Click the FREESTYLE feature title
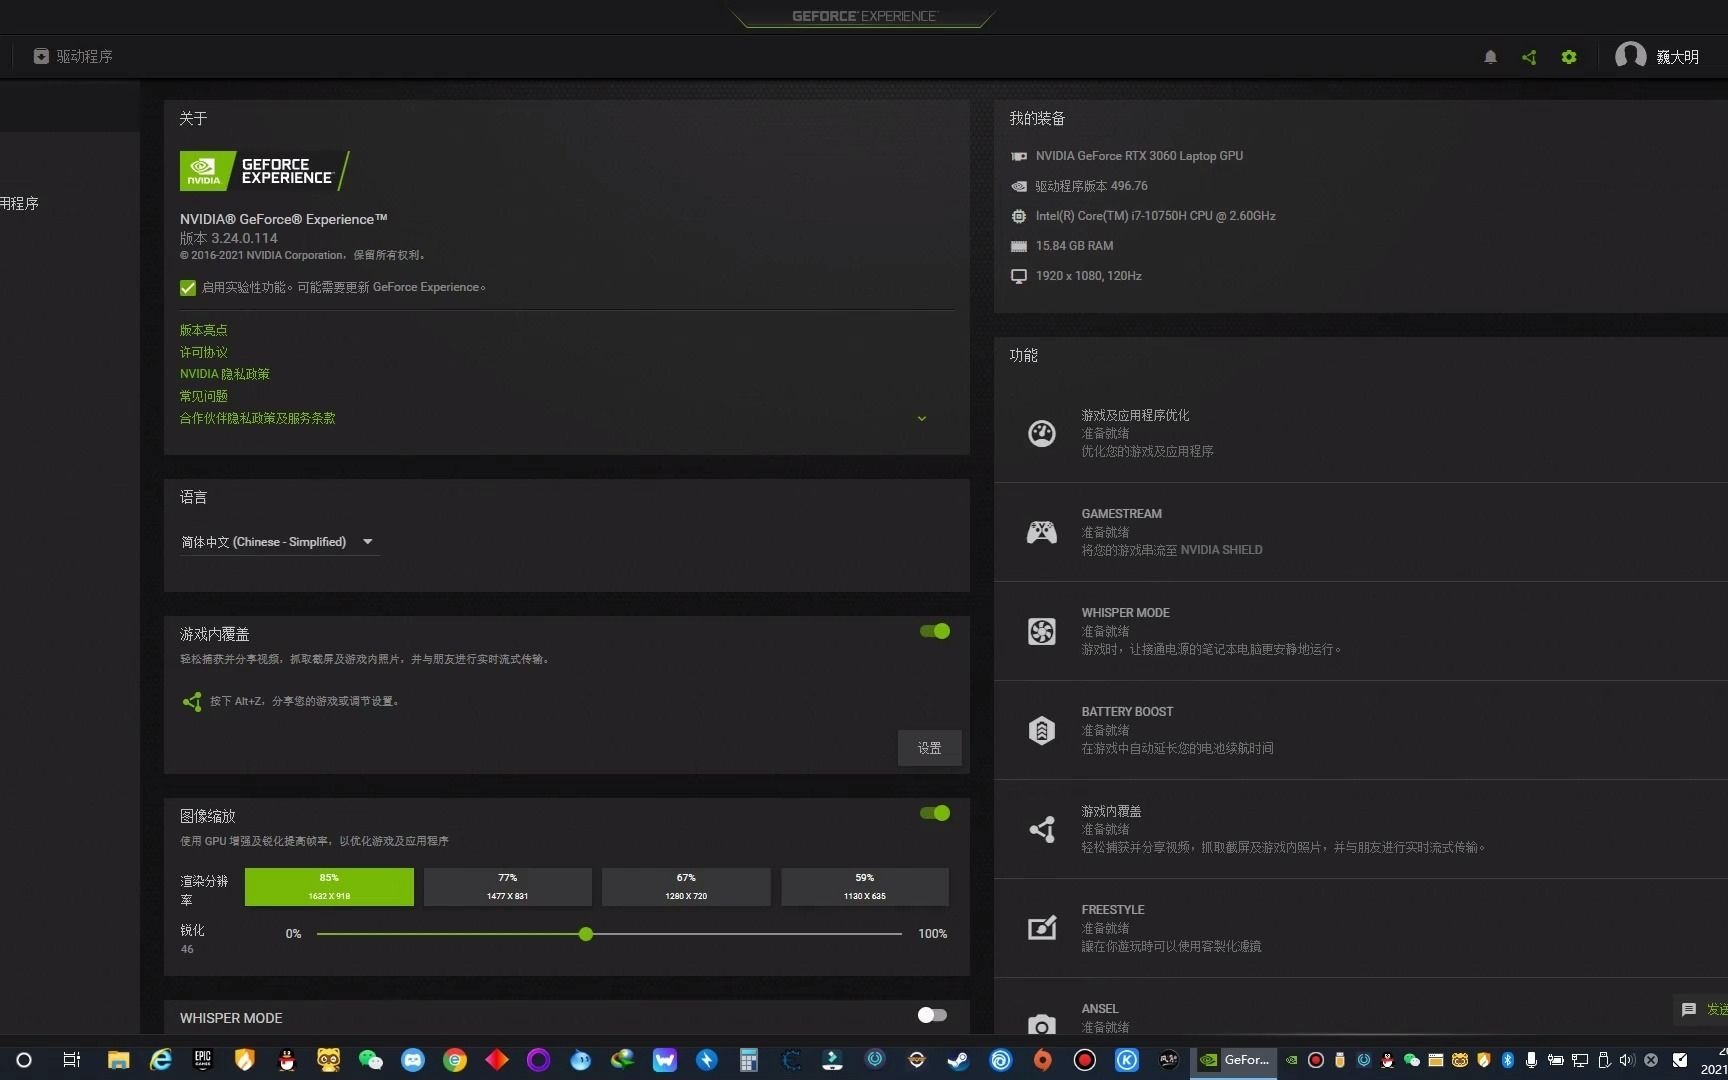1728x1080 pixels. point(1113,910)
